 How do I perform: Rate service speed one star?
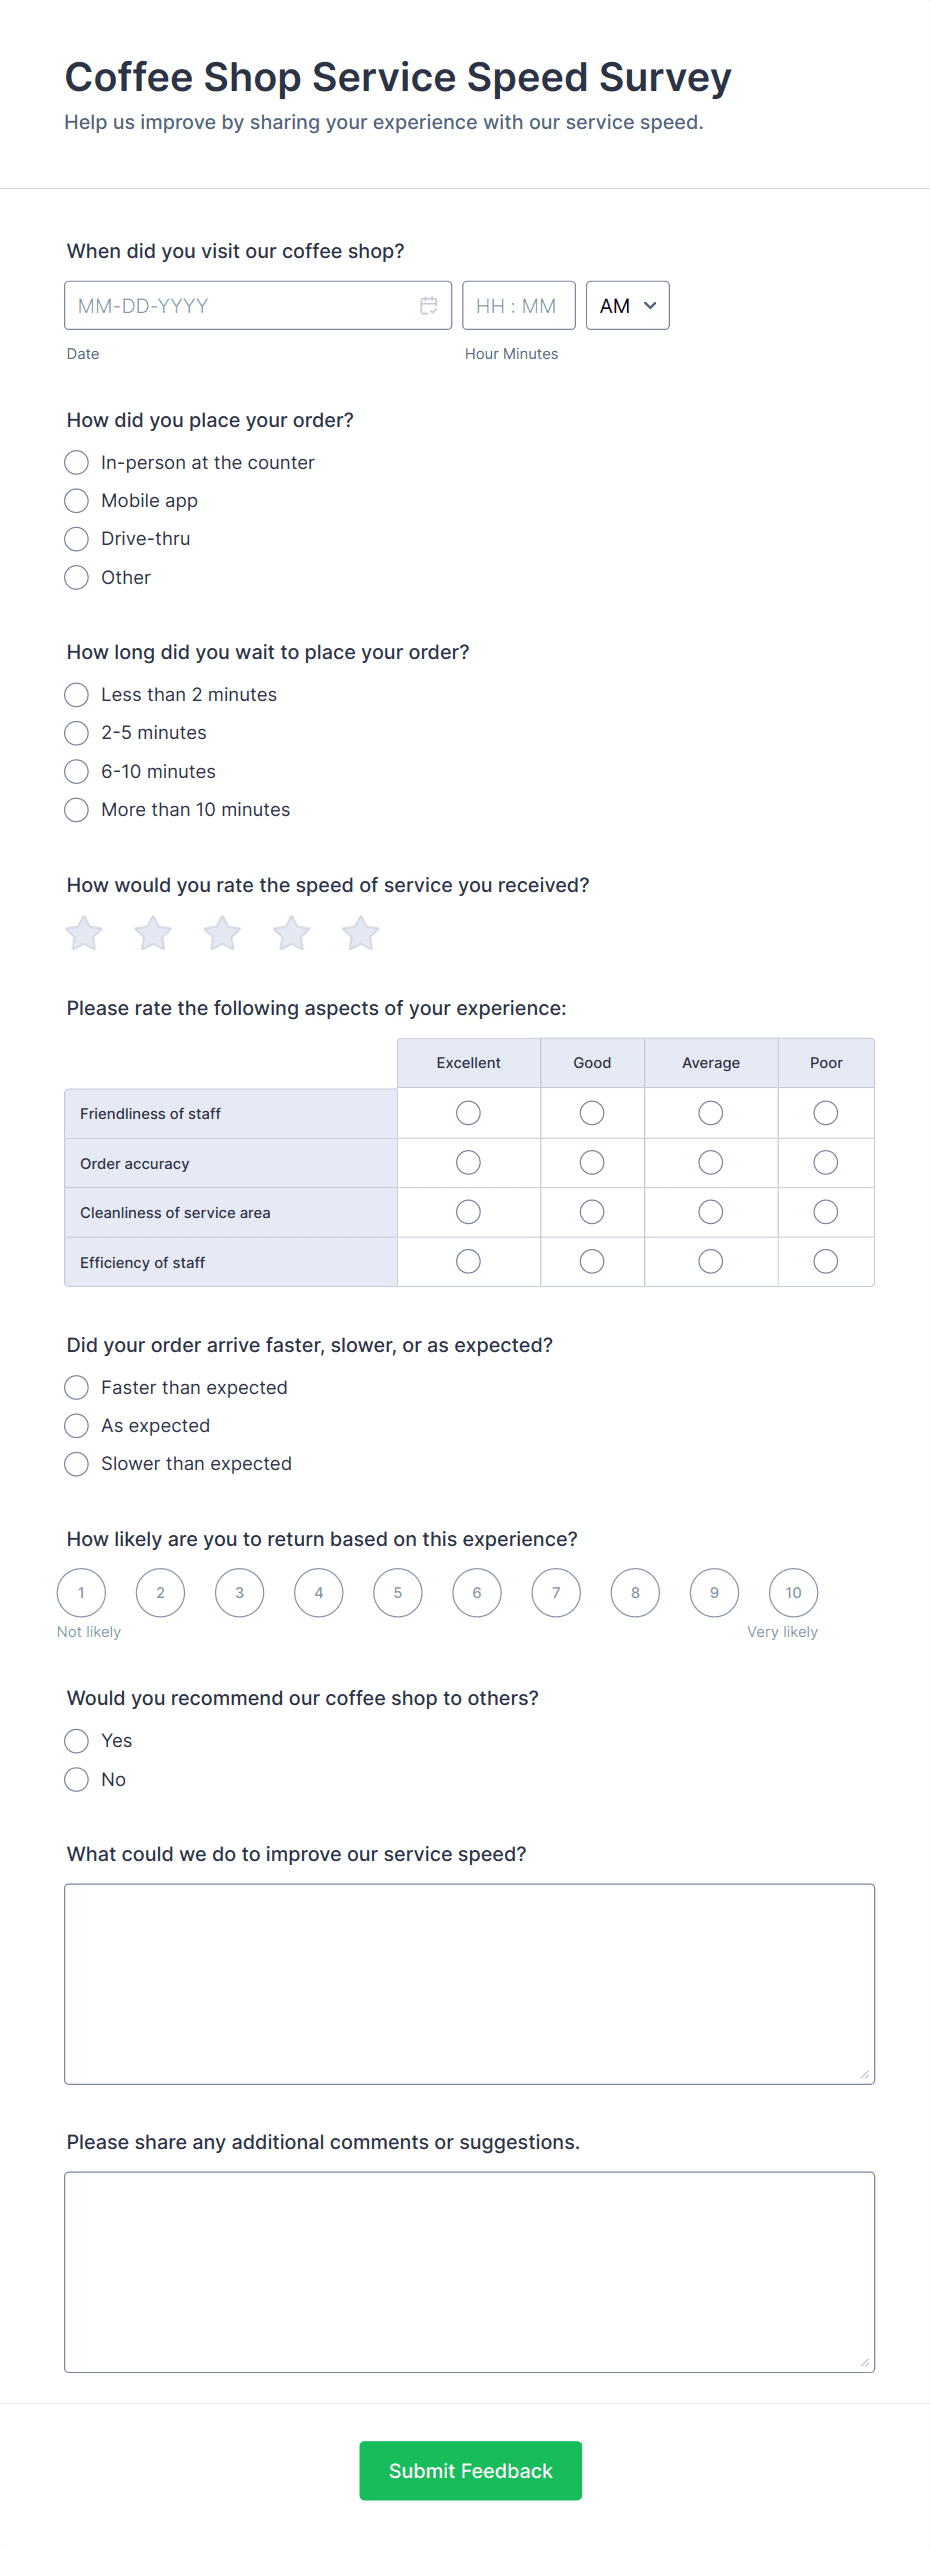coord(84,934)
